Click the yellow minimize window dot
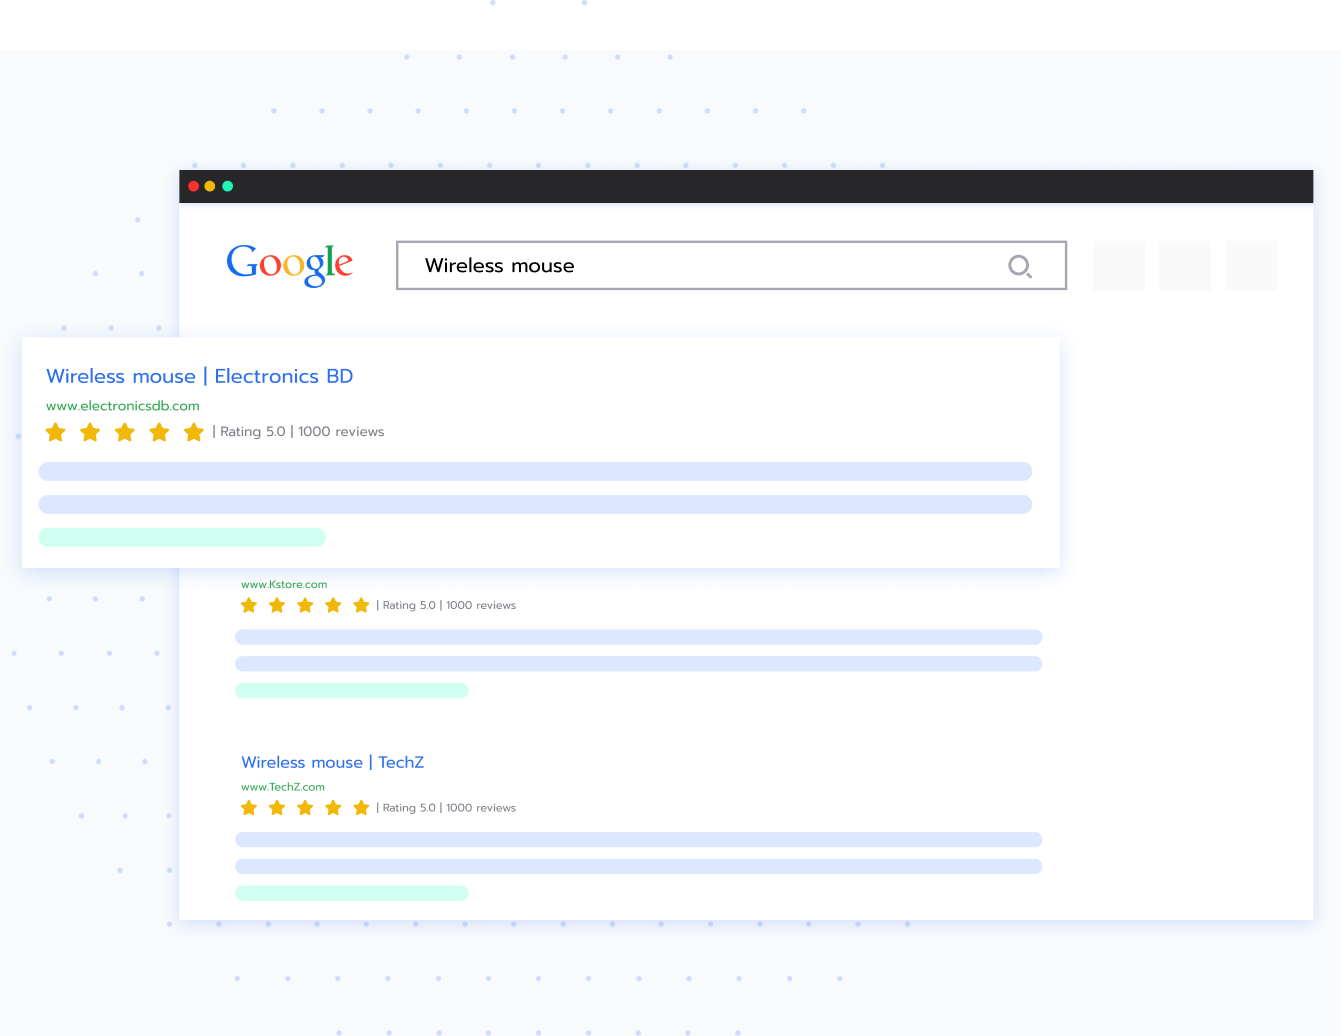 click(210, 186)
